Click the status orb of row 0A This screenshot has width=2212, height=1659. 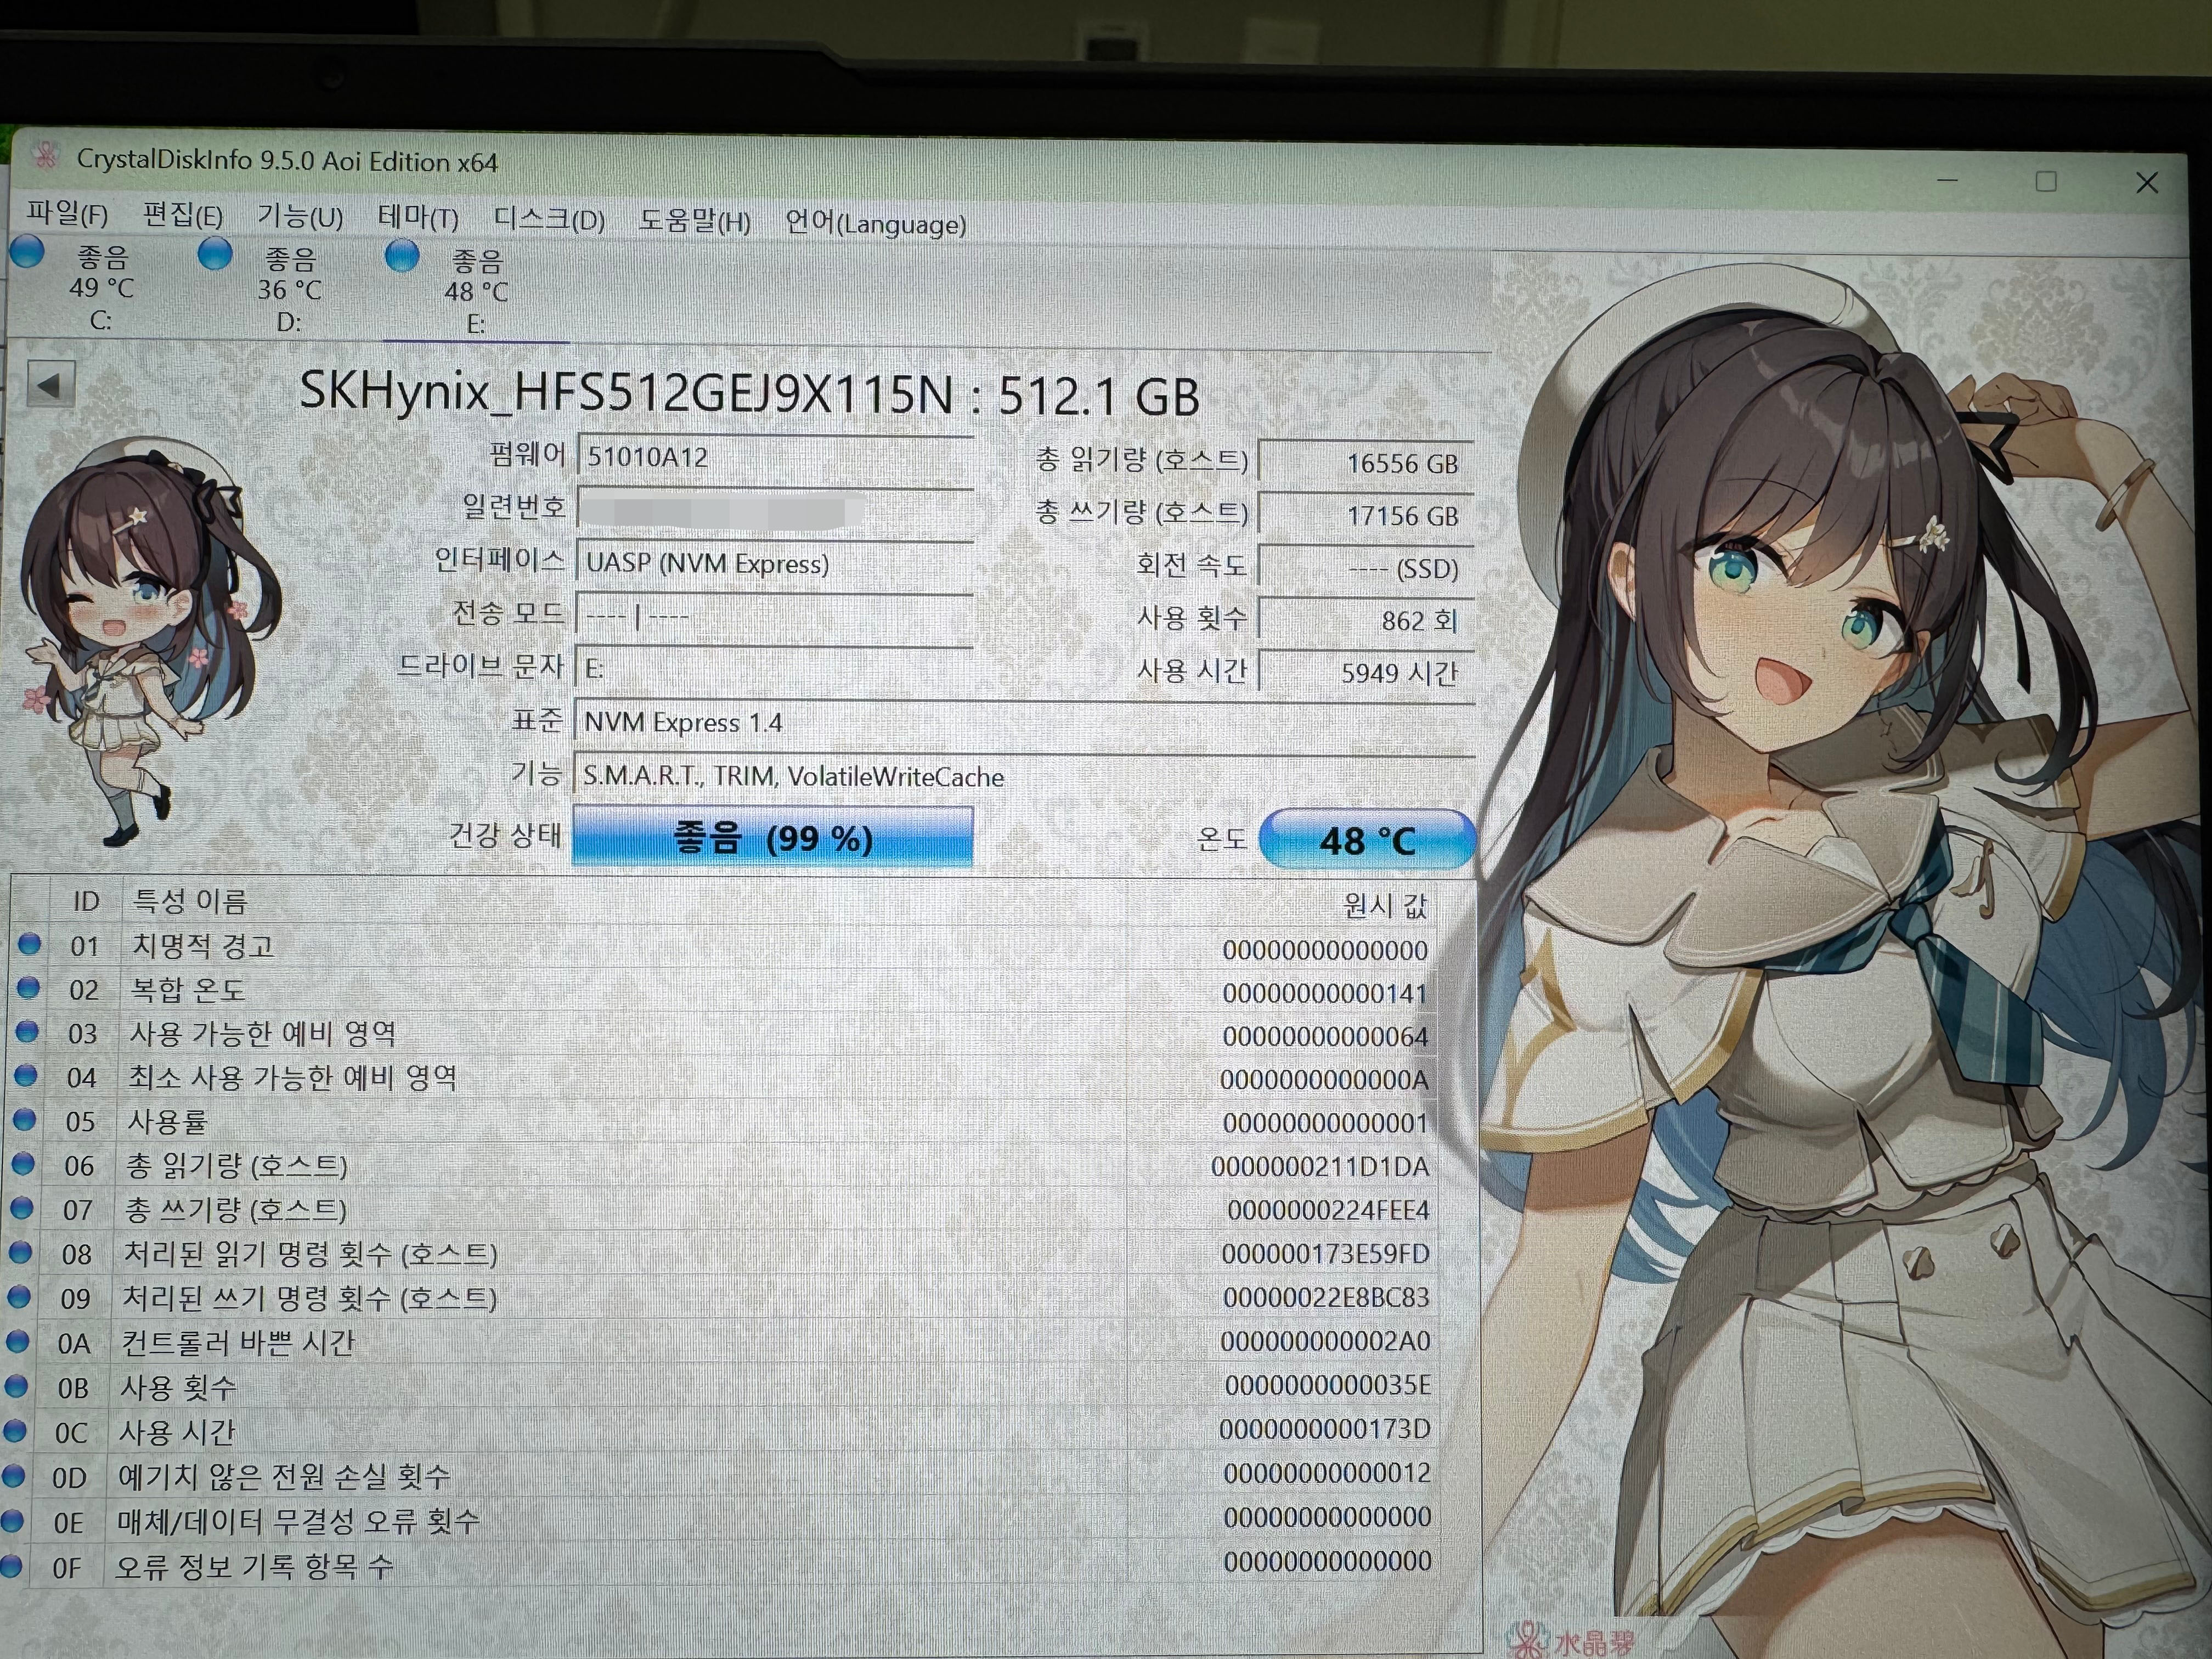pos(17,1341)
